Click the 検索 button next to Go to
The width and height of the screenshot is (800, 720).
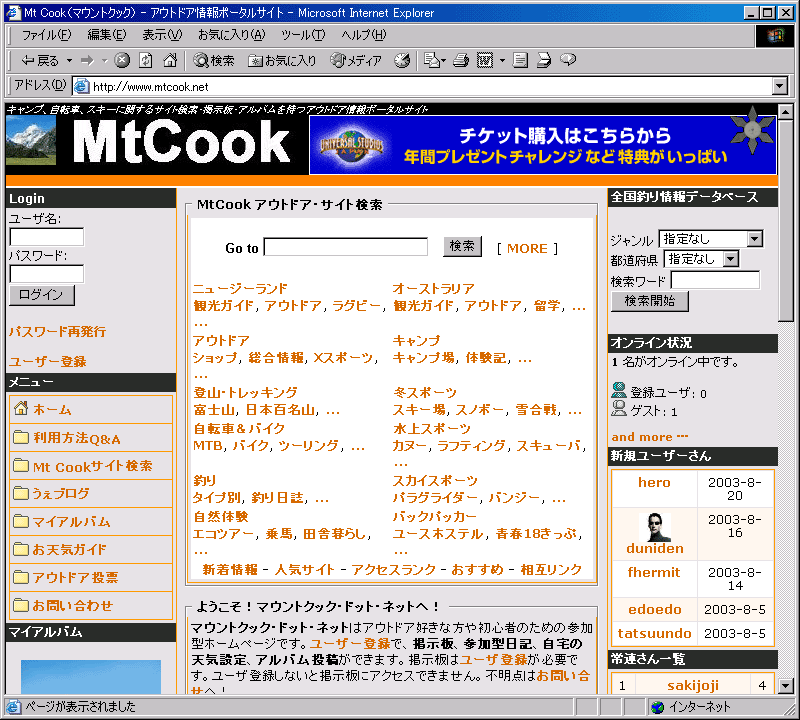pos(462,246)
